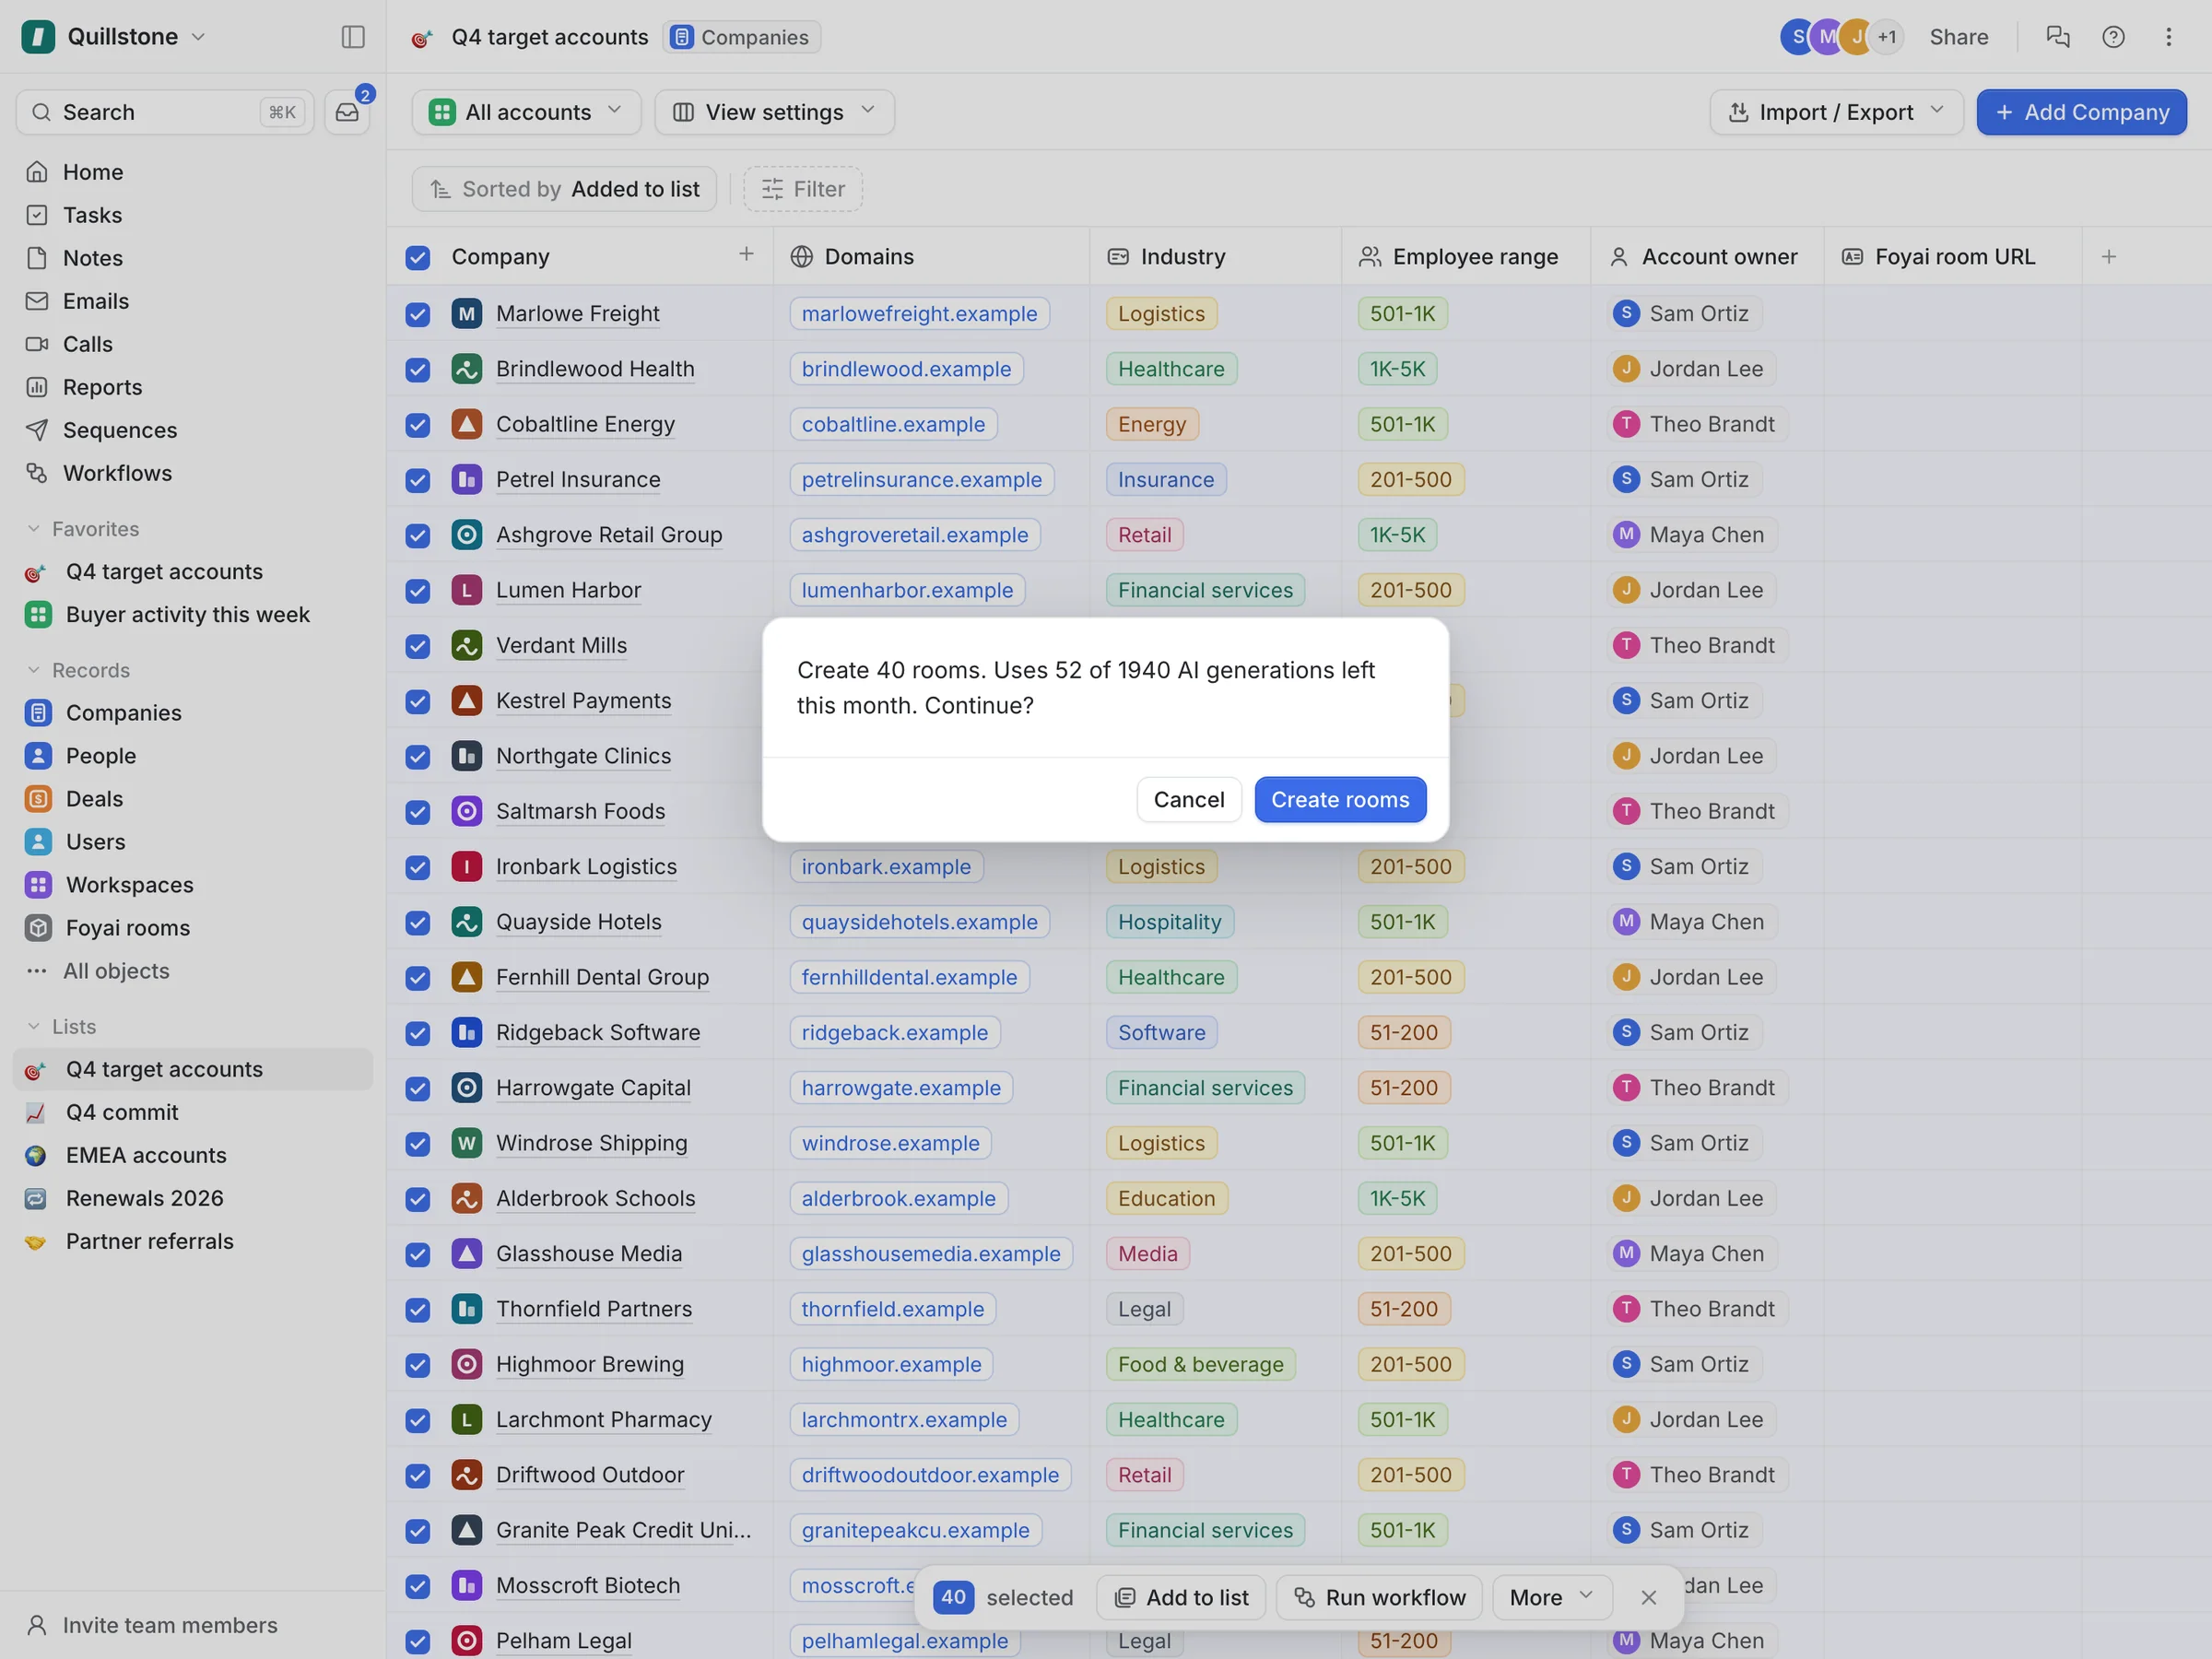The image size is (2212, 1659).
Task: Expand the View settings dropdown
Action: click(x=774, y=112)
